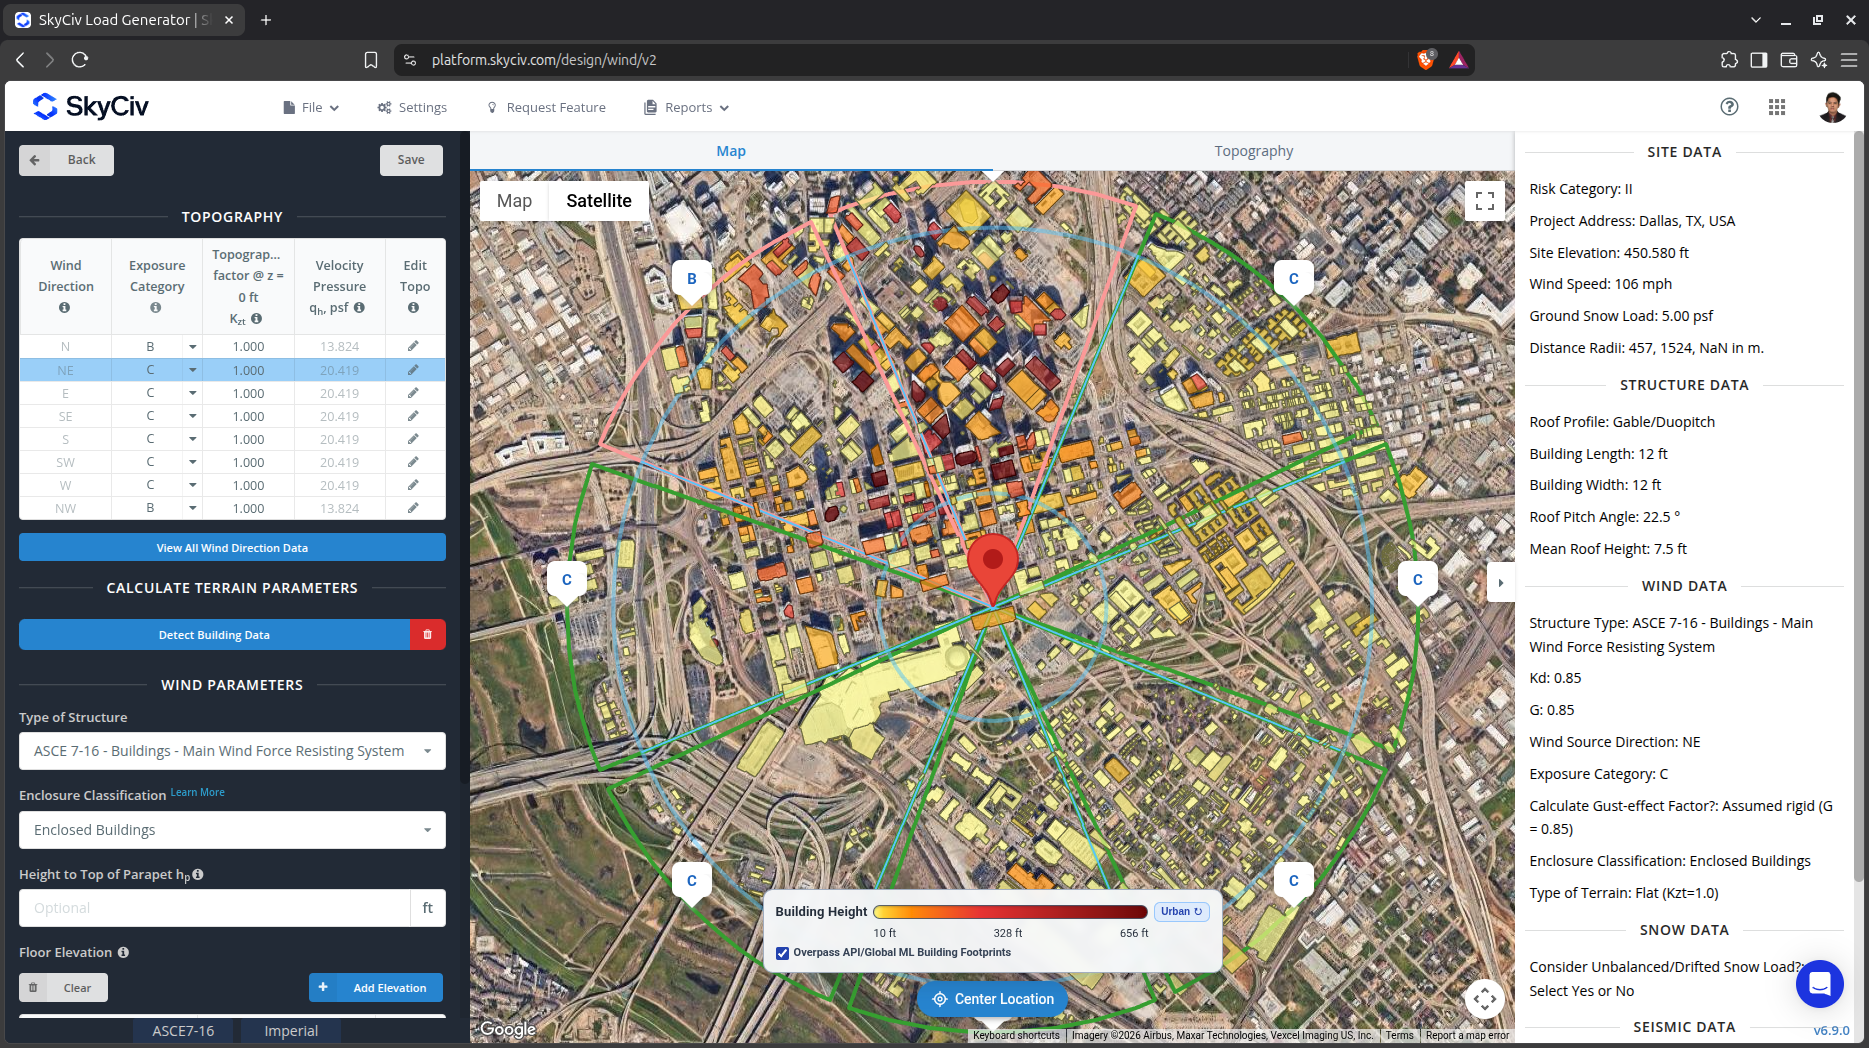Click the Floor Elevation info icon

coord(123,952)
